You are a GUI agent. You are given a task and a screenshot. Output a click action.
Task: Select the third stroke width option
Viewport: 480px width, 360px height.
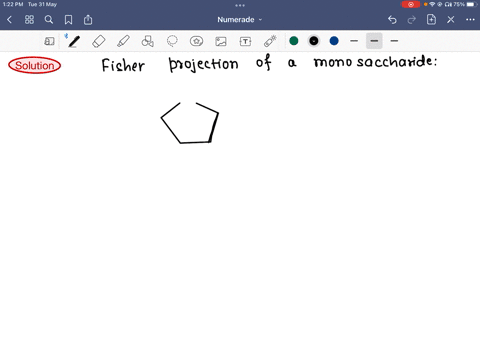pos(394,41)
